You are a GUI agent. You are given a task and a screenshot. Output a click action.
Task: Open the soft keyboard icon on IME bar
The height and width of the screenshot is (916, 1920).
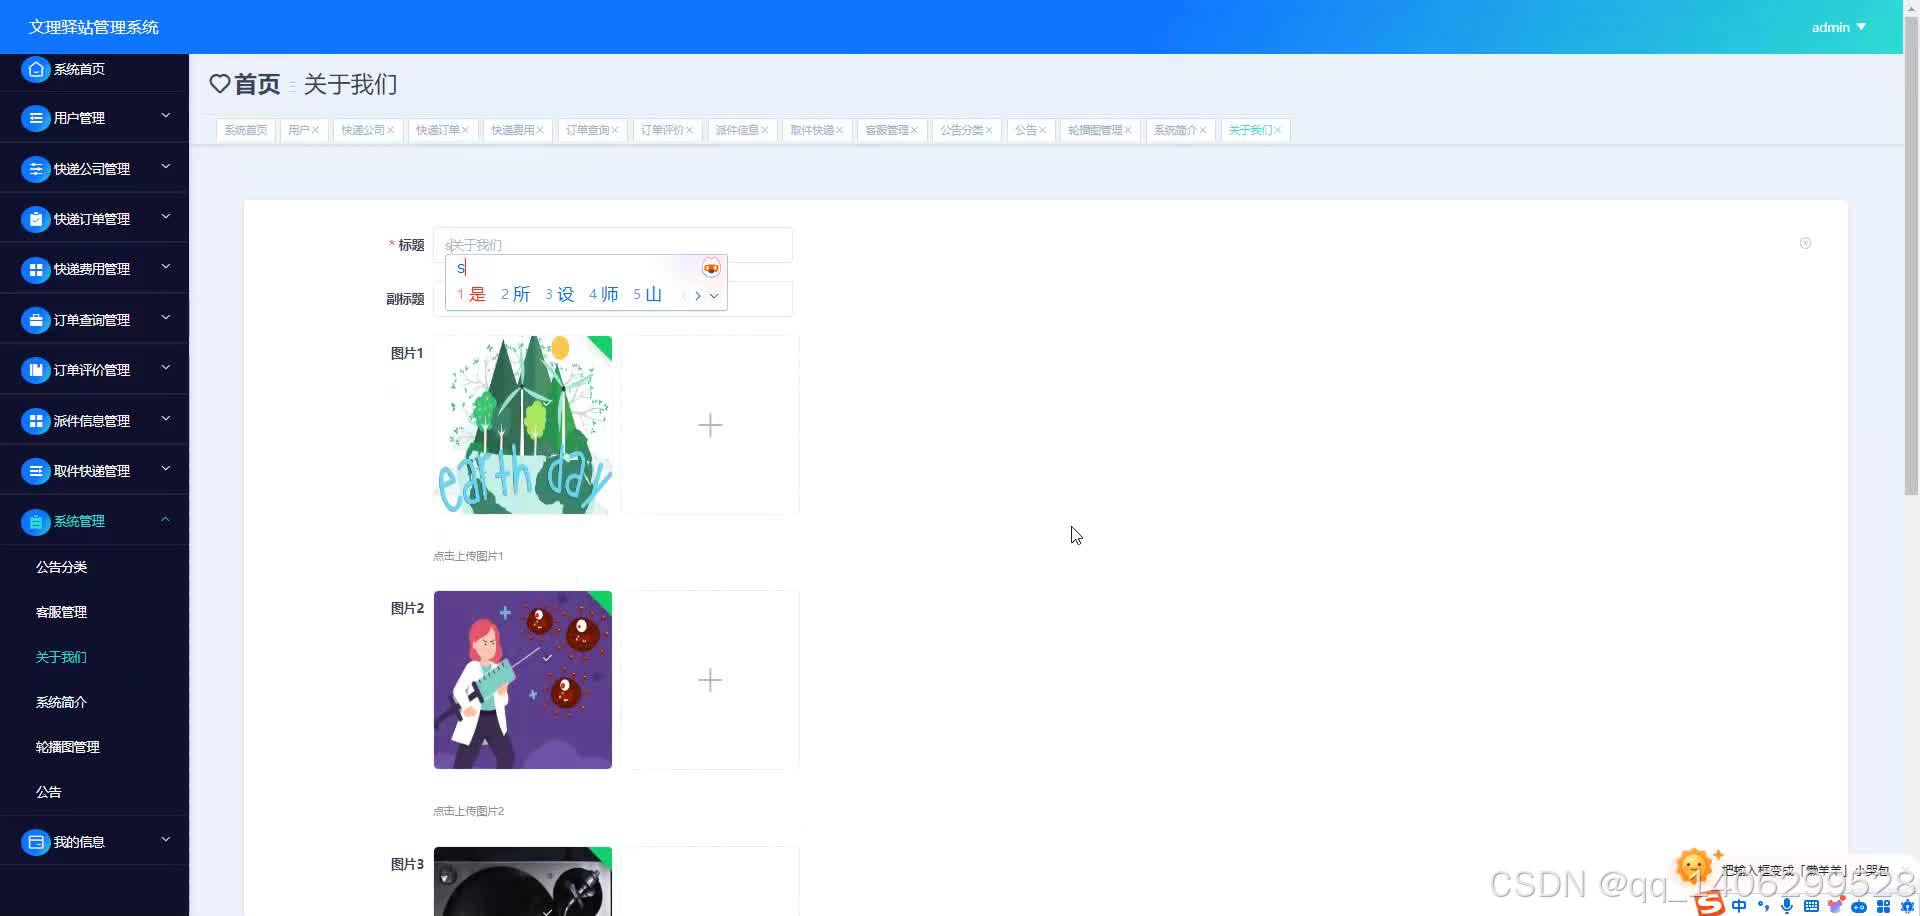1811,906
